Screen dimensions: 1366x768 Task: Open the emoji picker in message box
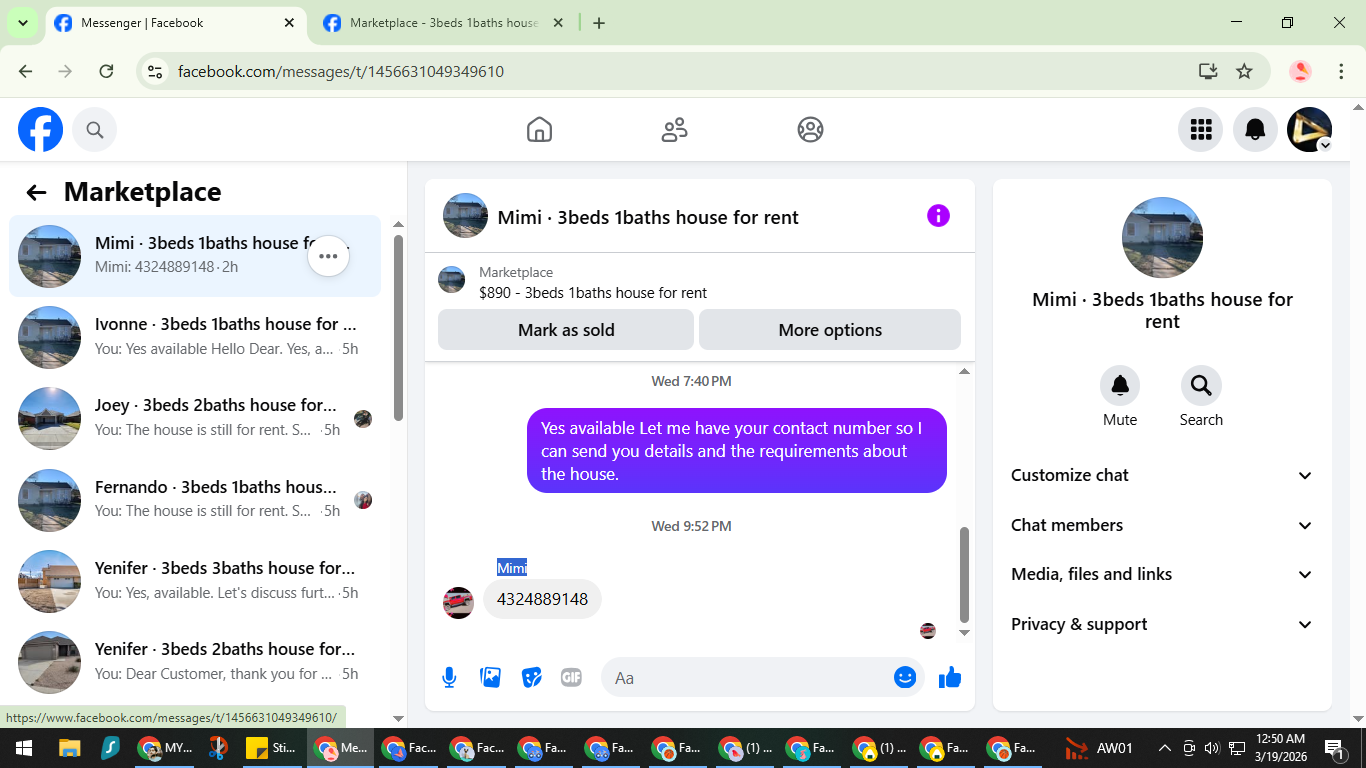pos(905,678)
